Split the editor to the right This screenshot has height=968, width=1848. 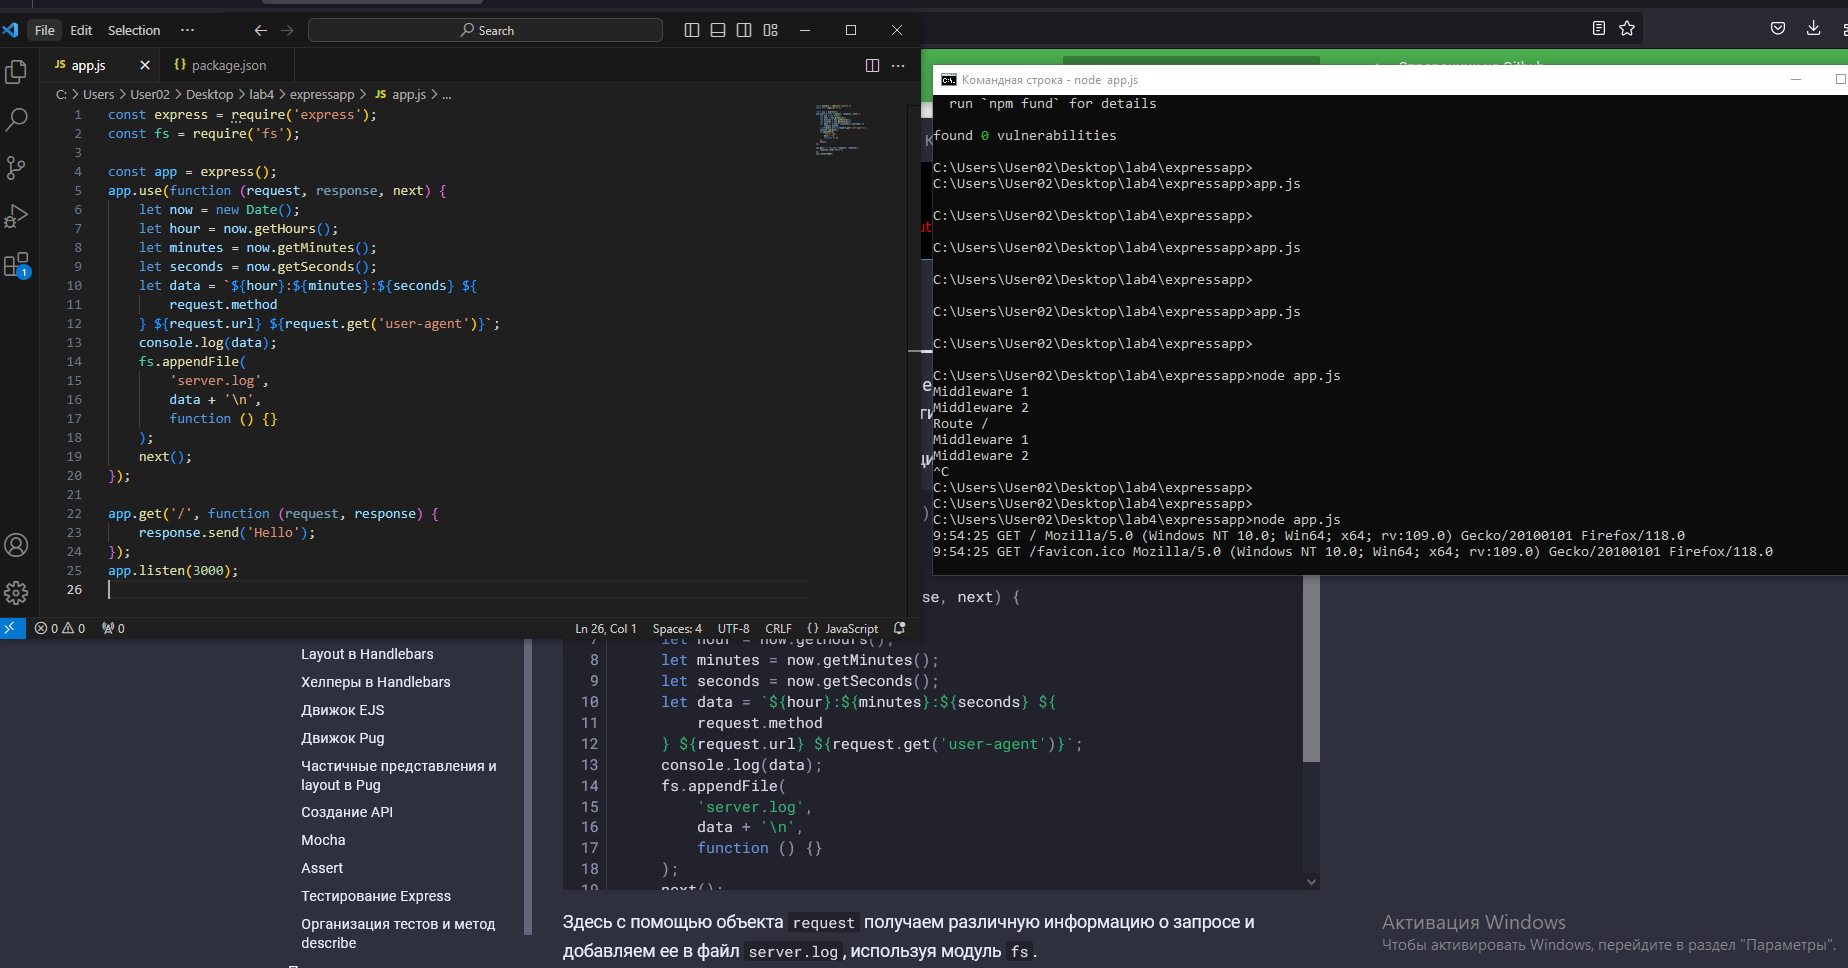point(872,65)
